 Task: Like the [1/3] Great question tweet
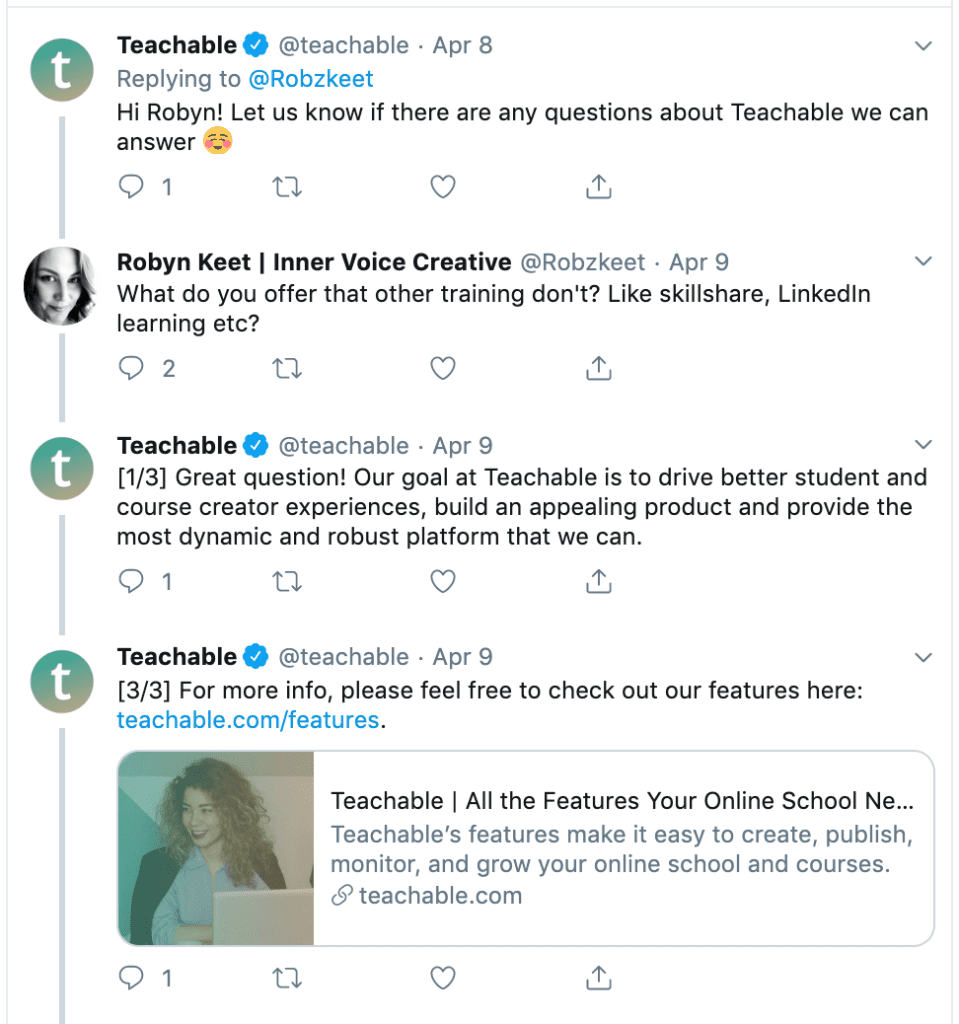[443, 581]
